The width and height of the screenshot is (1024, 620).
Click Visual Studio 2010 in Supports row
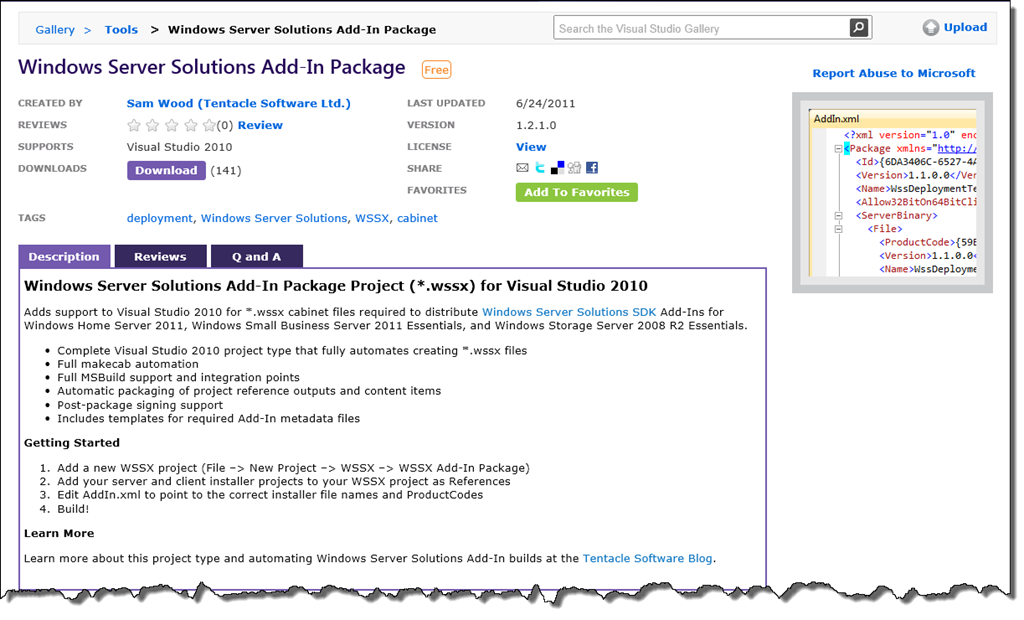[180, 147]
